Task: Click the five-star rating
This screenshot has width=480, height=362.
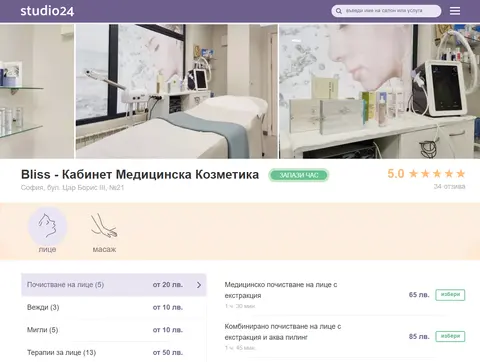Action: (x=437, y=174)
